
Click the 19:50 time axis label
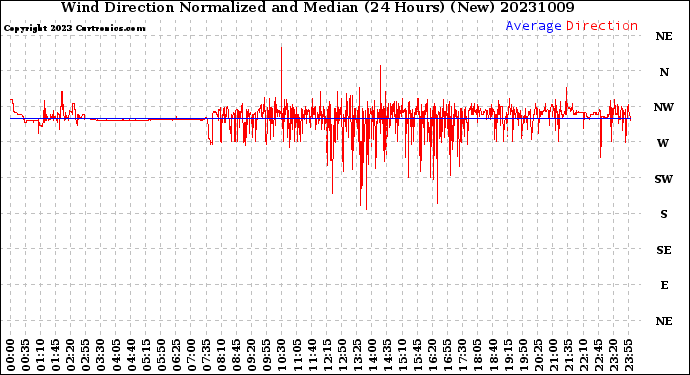click(523, 355)
